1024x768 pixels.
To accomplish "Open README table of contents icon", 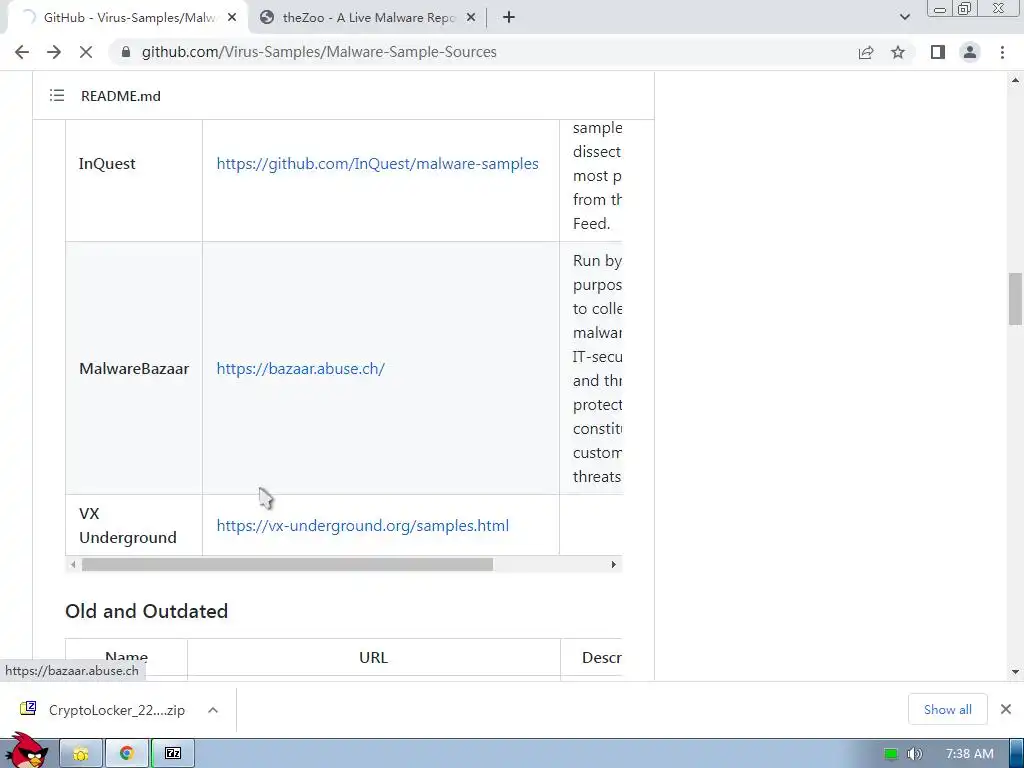I will 57,96.
